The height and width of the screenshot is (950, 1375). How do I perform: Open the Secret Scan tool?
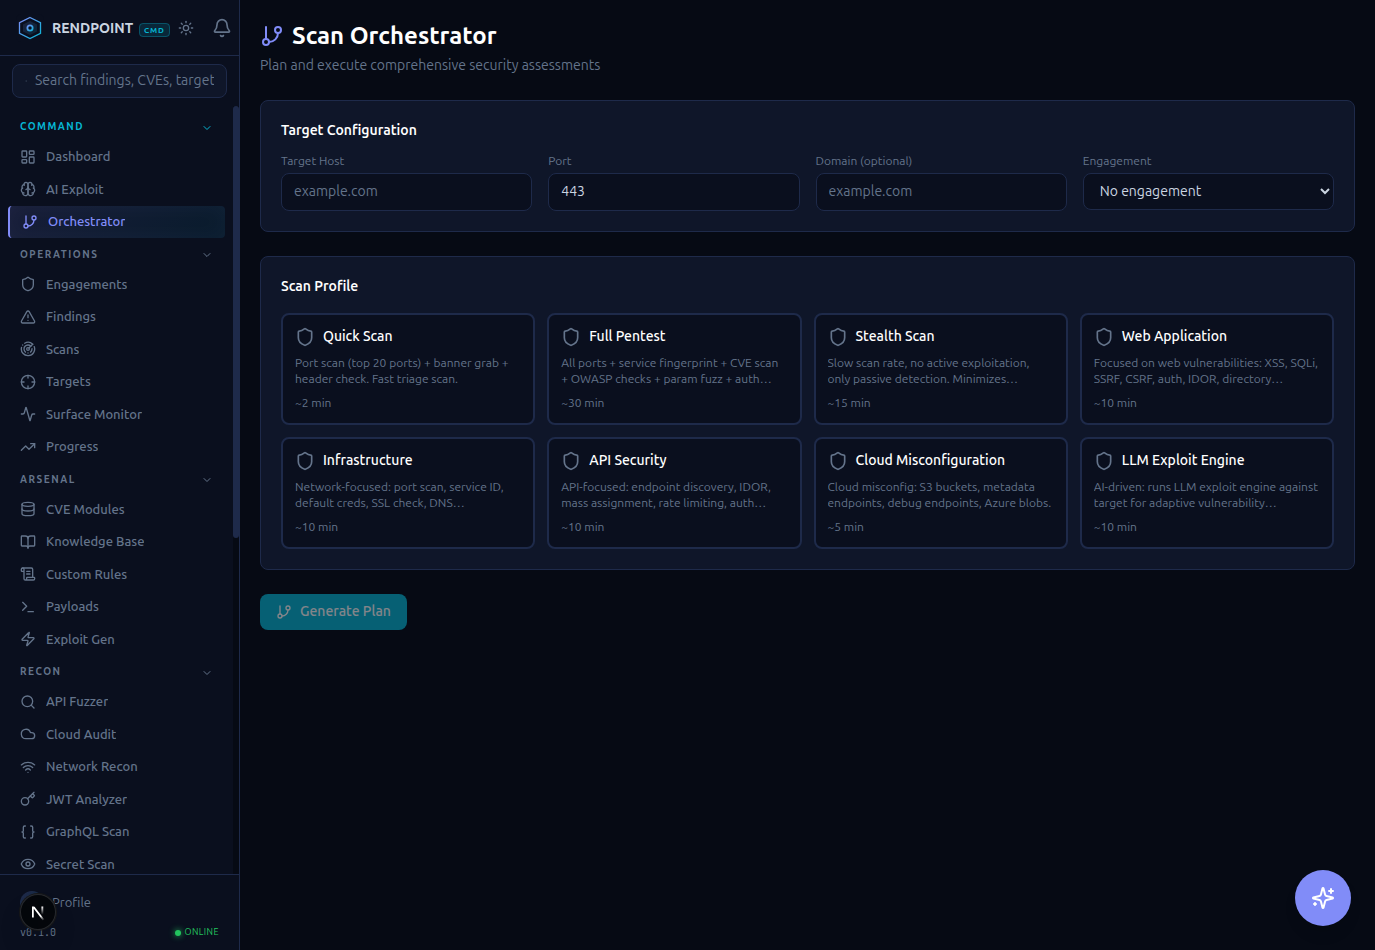(x=80, y=863)
